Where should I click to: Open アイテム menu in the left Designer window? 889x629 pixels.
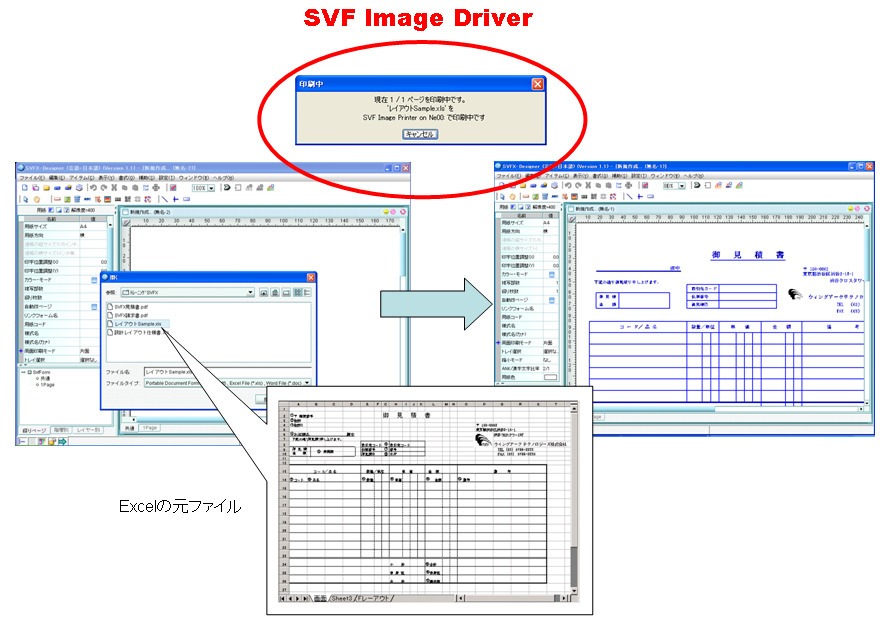tap(82, 178)
